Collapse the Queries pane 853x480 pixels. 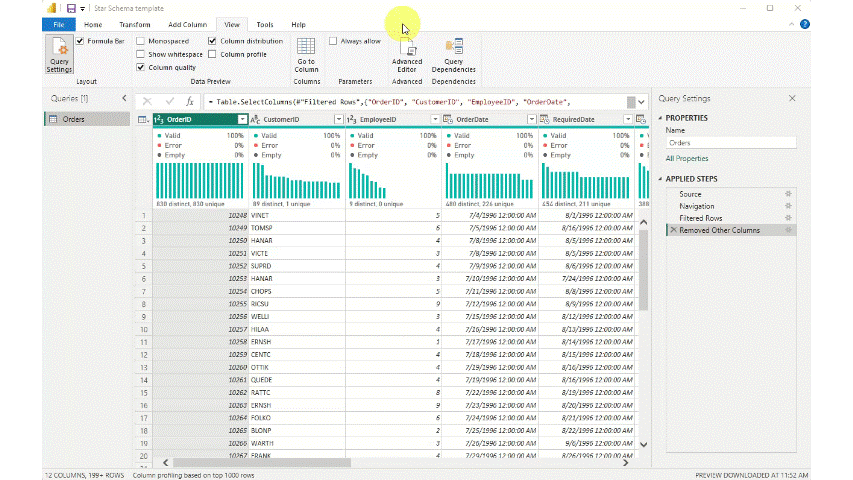pyautogui.click(x=124, y=98)
